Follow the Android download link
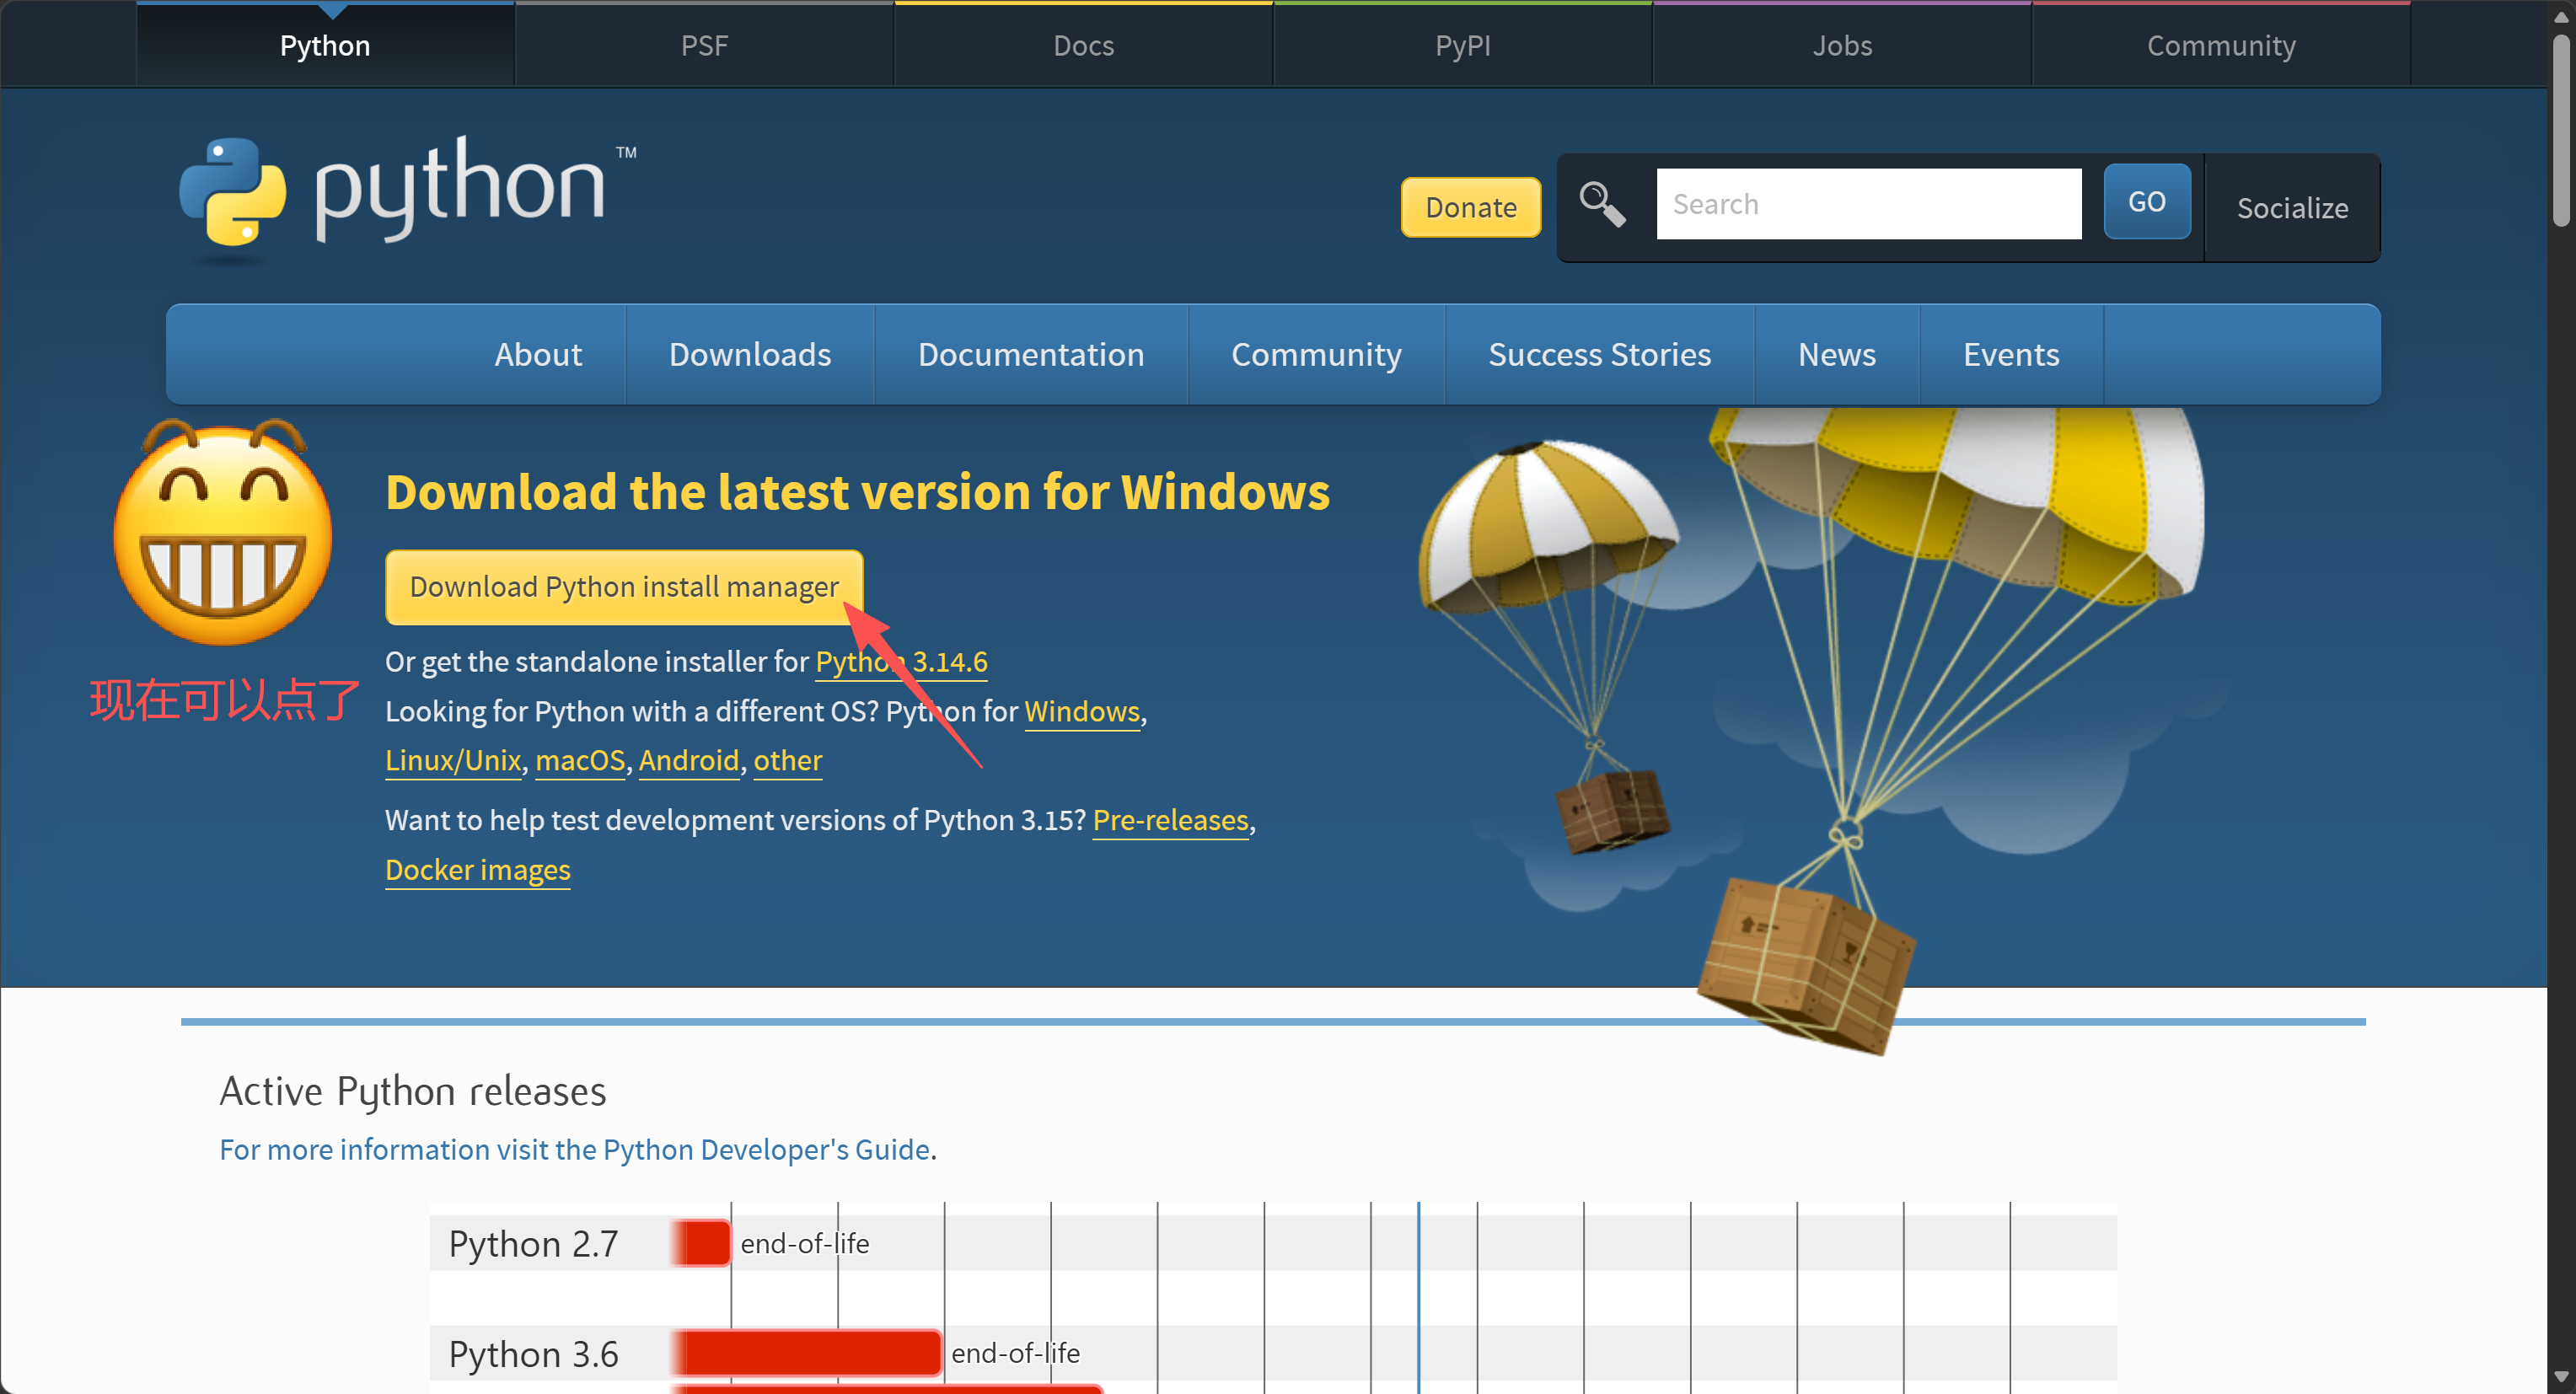Image resolution: width=2576 pixels, height=1394 pixels. [x=689, y=761]
